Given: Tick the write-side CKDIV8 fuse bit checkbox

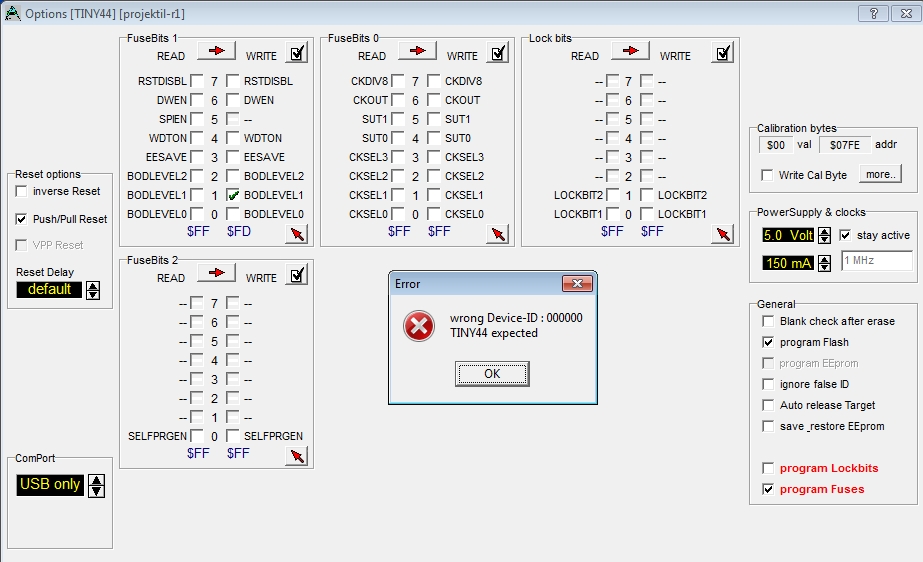Looking at the screenshot, I should [x=434, y=81].
